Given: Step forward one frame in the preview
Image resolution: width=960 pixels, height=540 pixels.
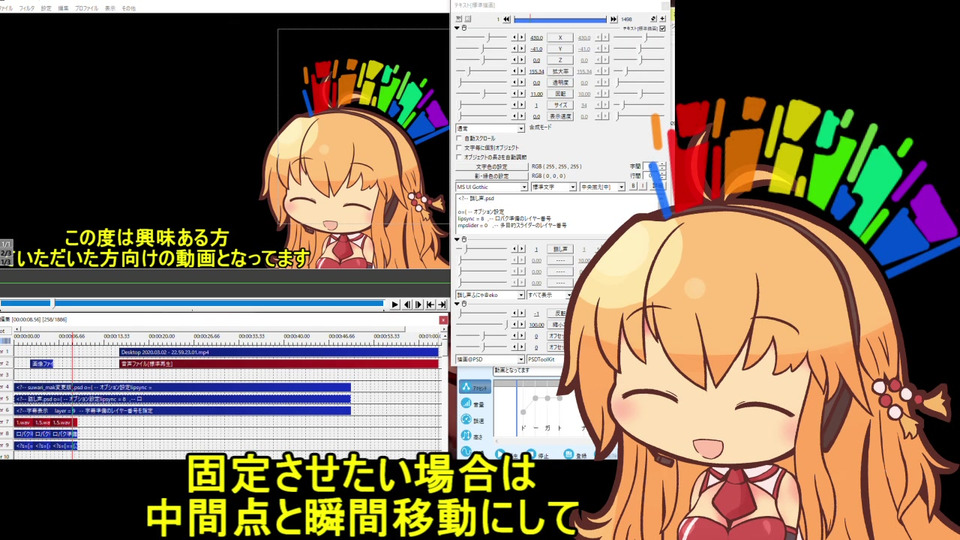Looking at the screenshot, I should click(419, 304).
